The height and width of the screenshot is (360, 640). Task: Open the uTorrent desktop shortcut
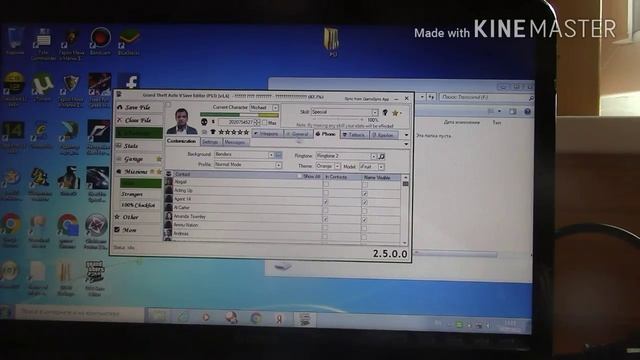click(42, 87)
